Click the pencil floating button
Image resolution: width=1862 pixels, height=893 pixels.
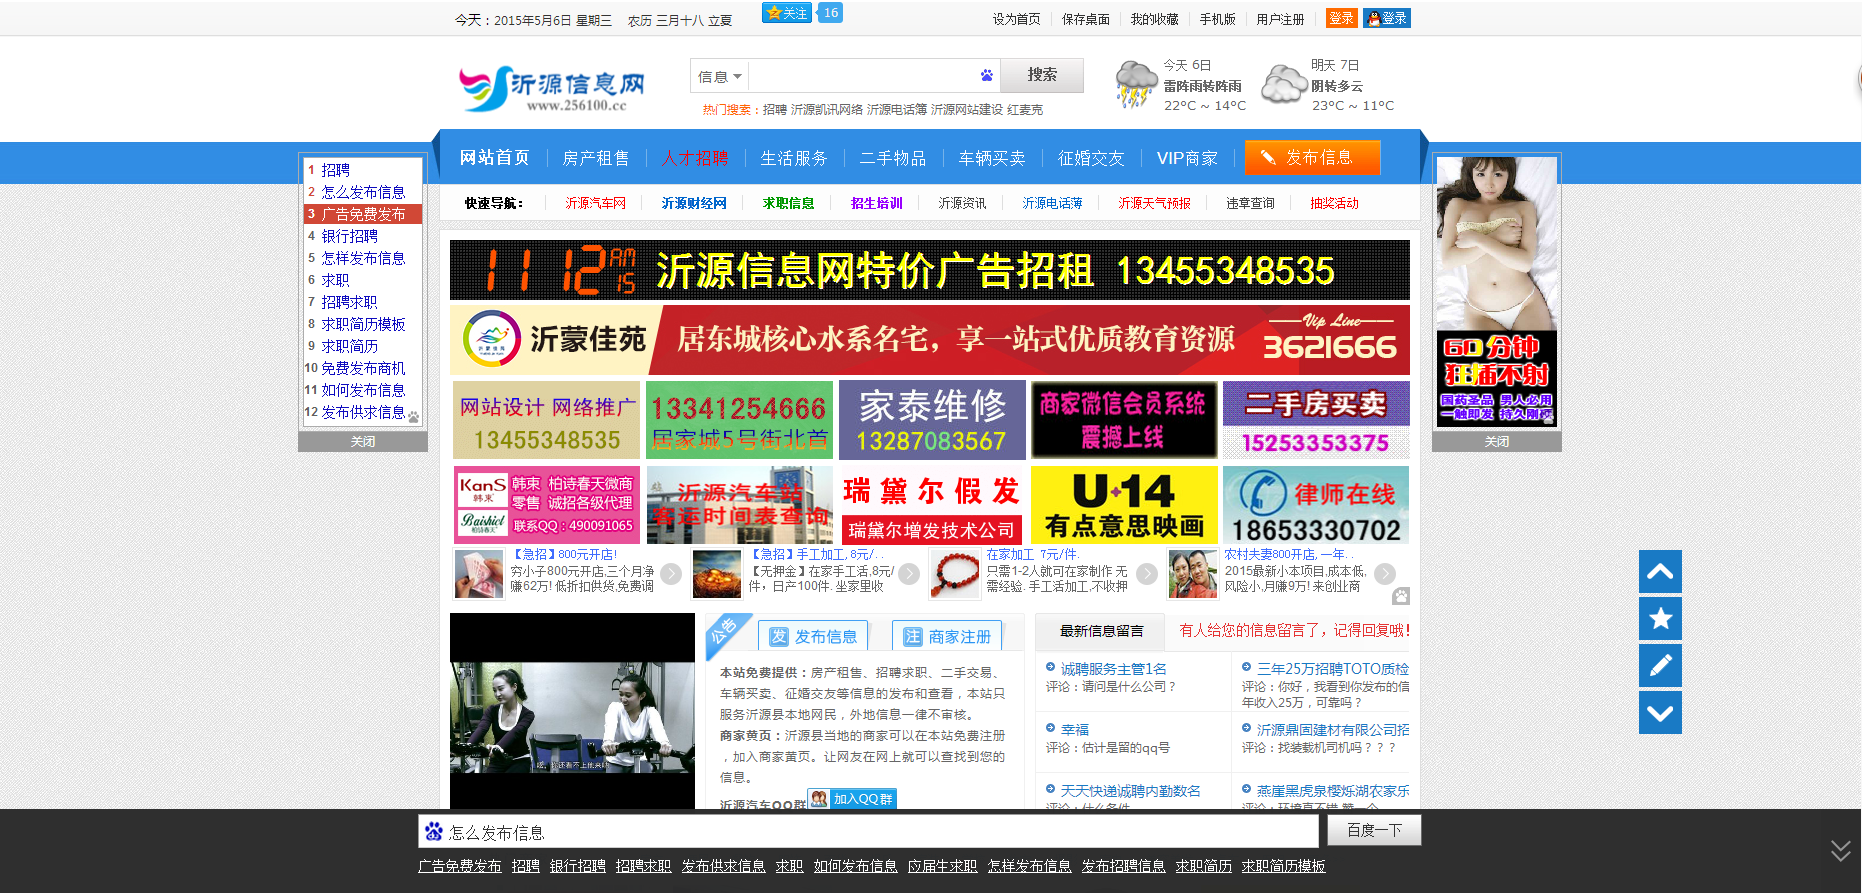click(x=1660, y=666)
